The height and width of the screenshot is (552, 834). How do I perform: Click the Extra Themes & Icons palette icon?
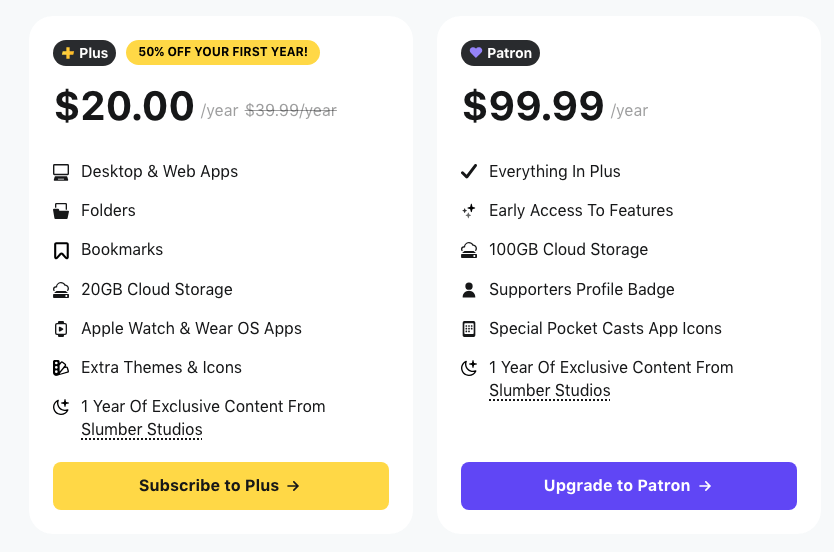[61, 368]
